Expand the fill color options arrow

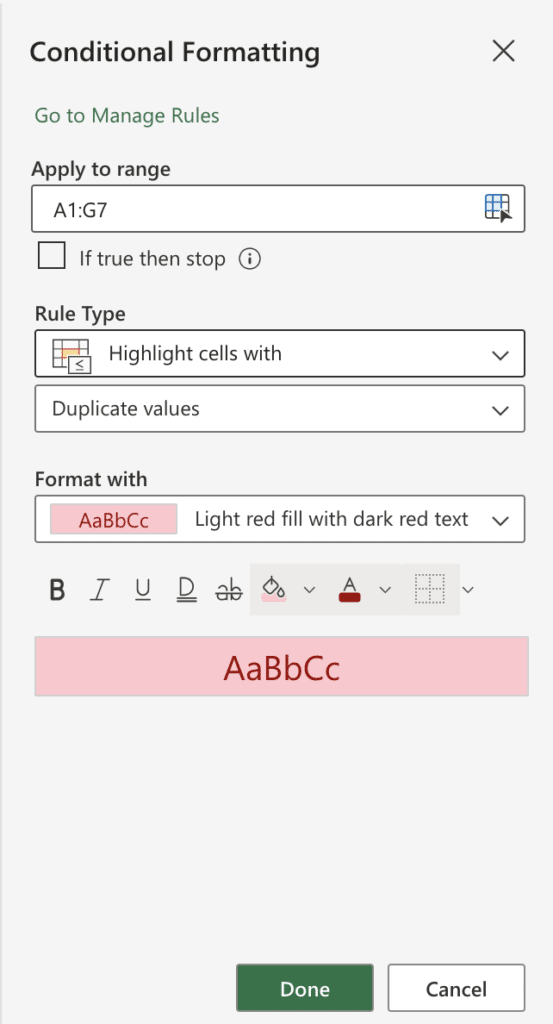point(309,590)
